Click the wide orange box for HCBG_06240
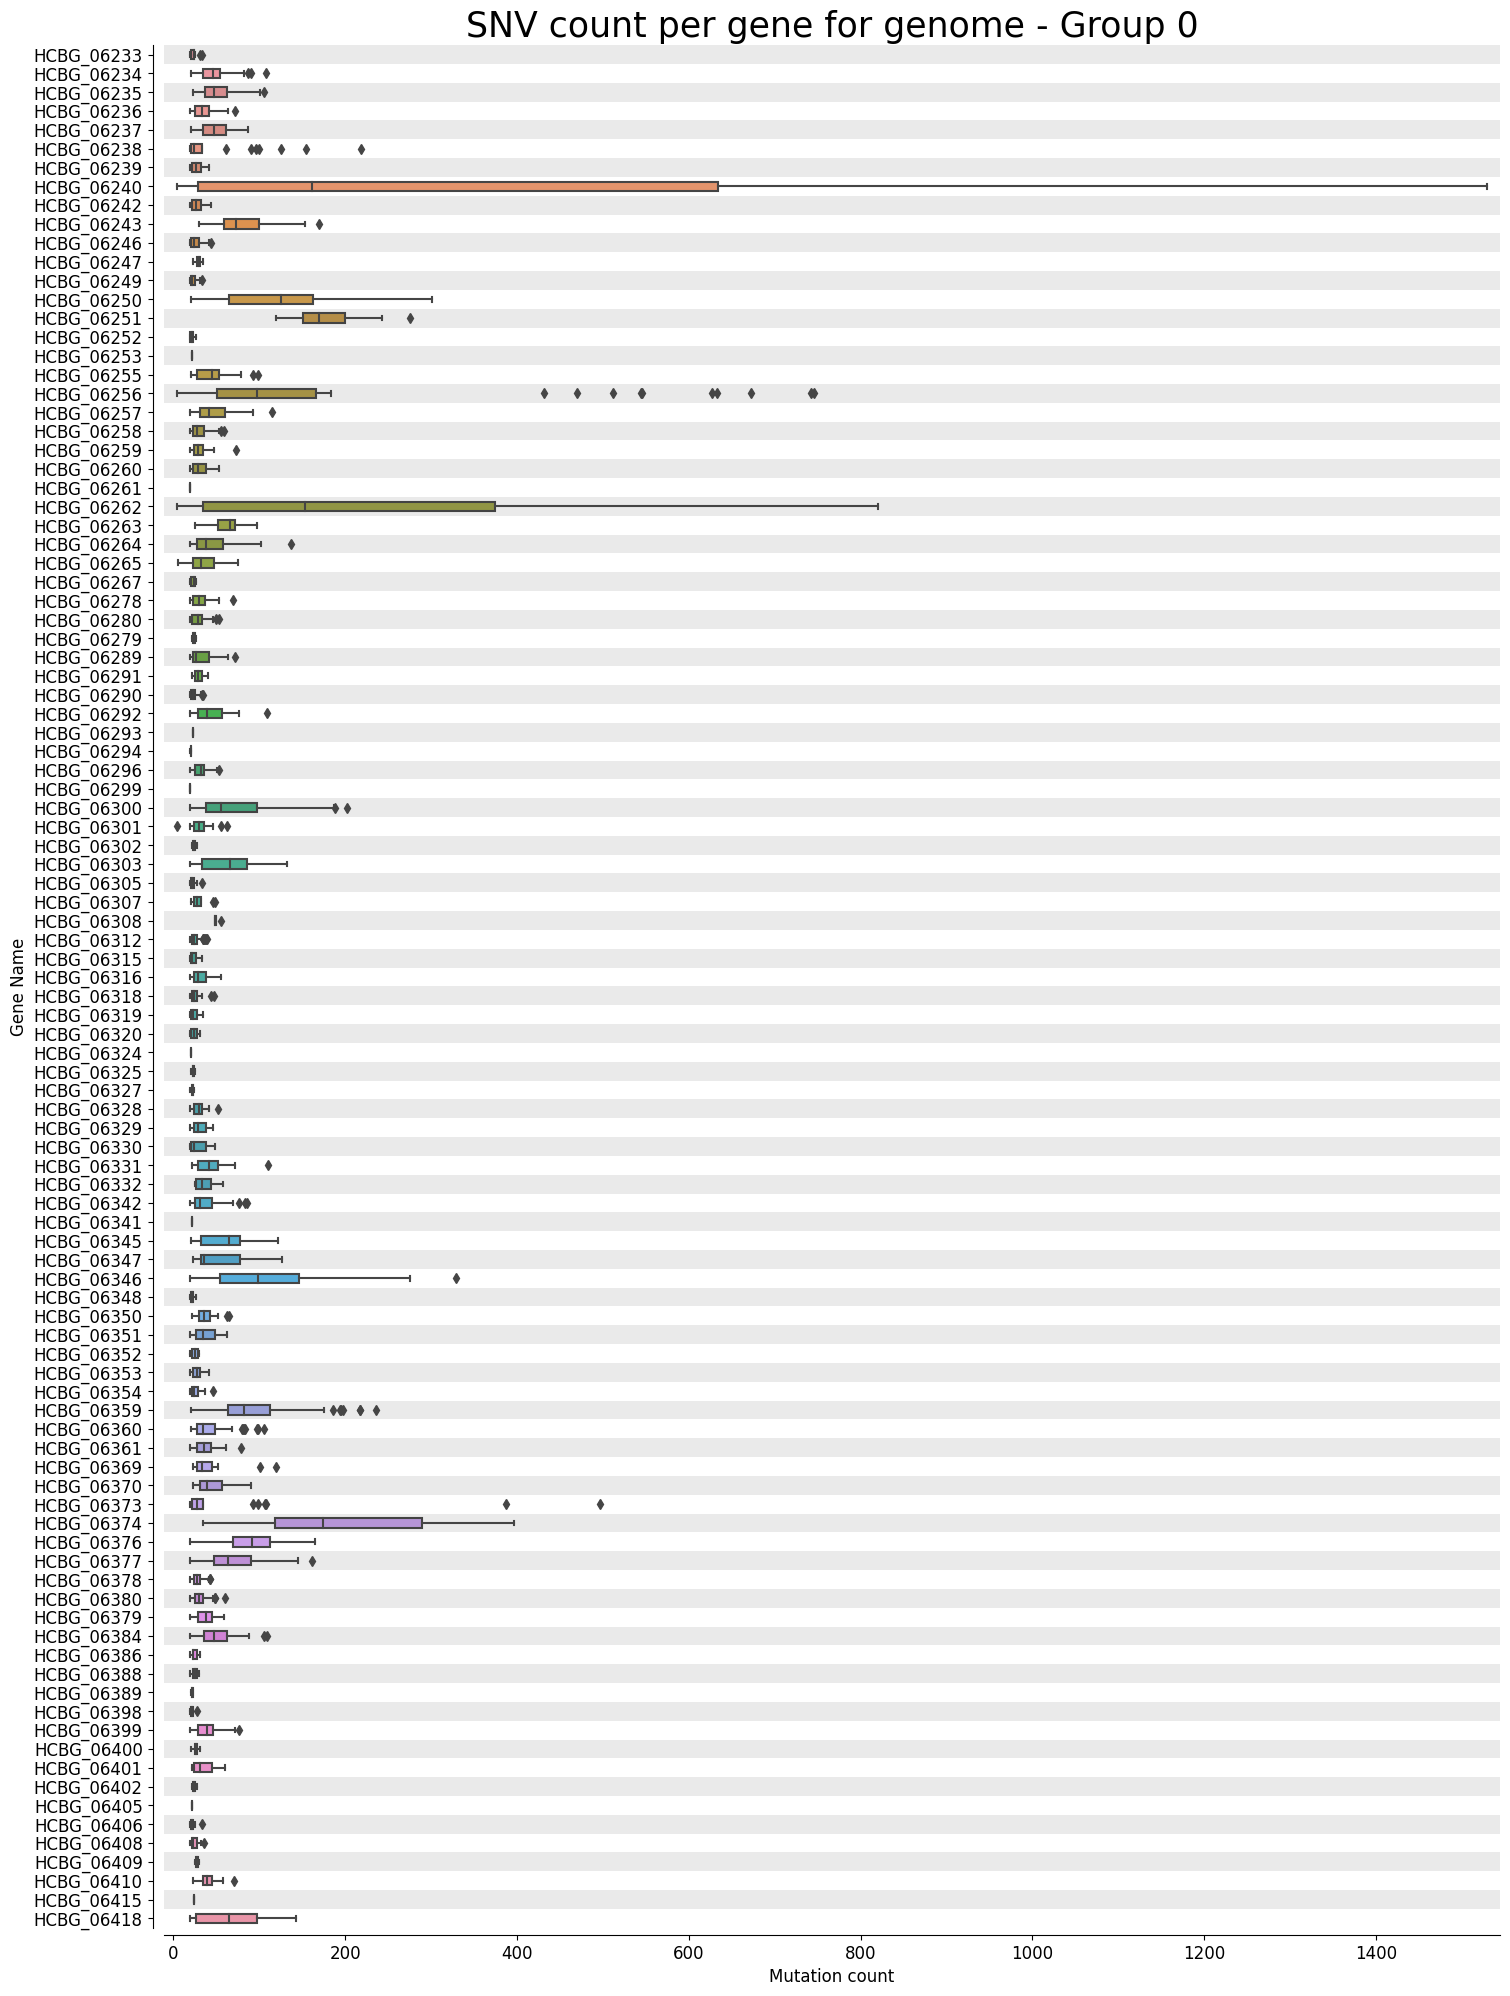Viewport: 1510px width, 1996px height. point(458,186)
